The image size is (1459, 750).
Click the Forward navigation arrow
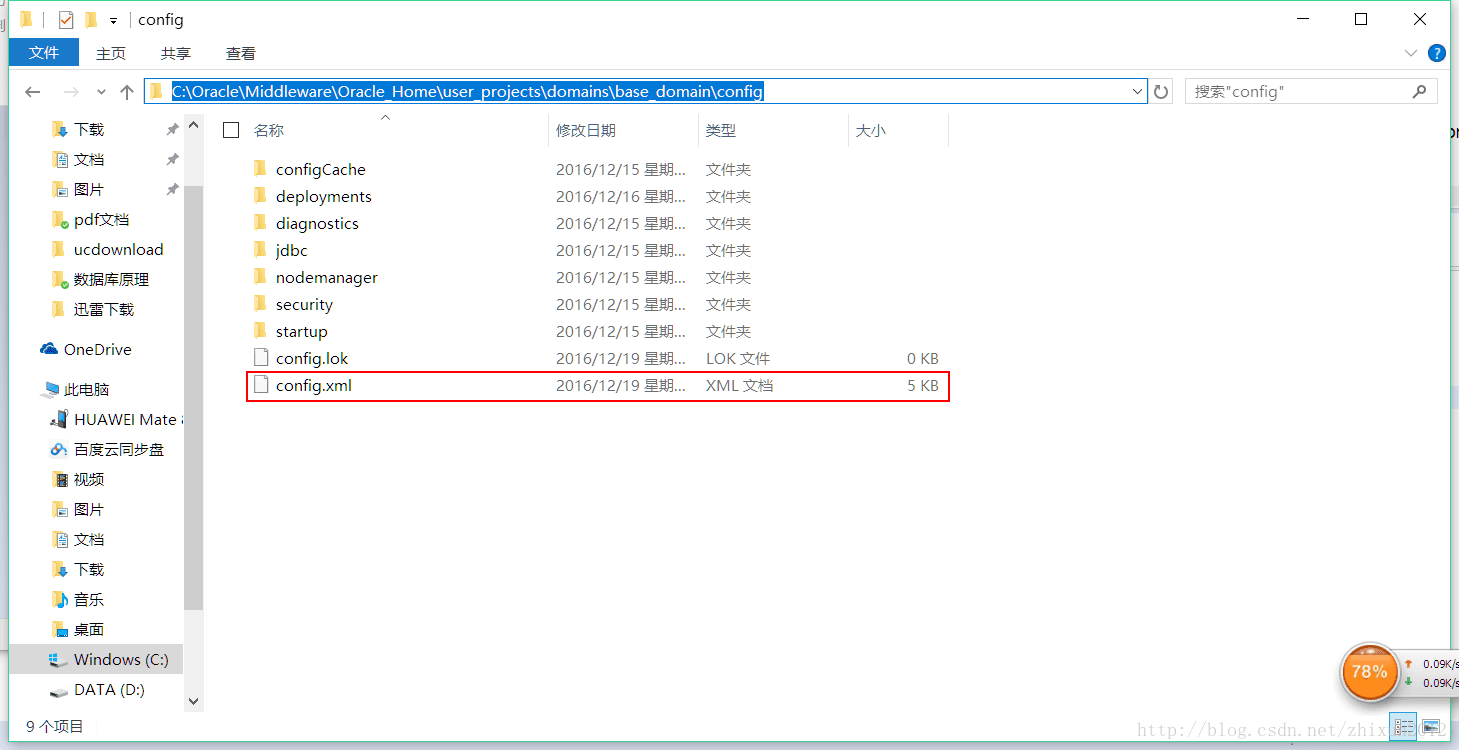point(71,92)
